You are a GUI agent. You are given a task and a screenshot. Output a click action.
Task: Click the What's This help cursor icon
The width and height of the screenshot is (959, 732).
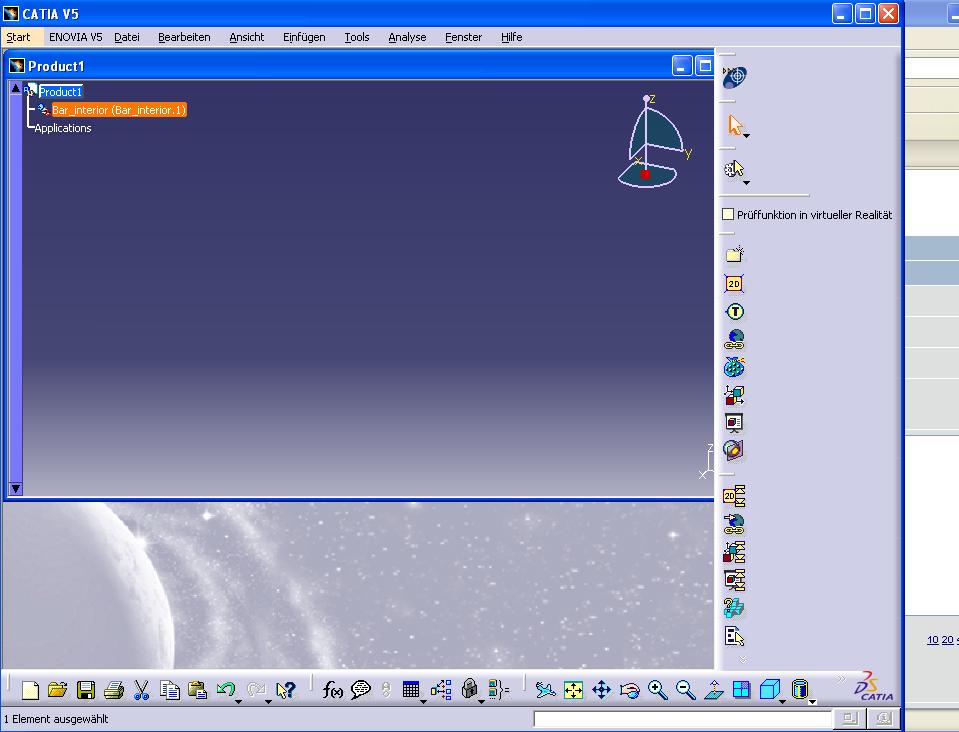tap(286, 690)
